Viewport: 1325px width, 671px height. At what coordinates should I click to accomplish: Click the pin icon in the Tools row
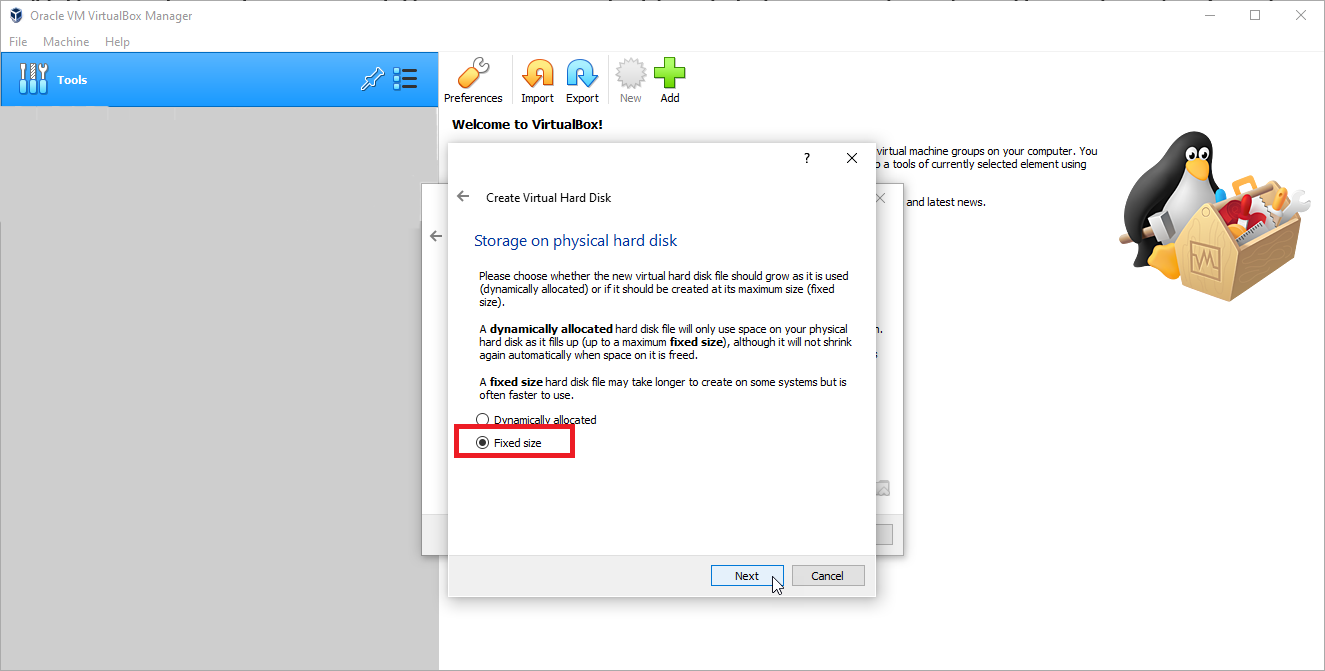coord(372,80)
